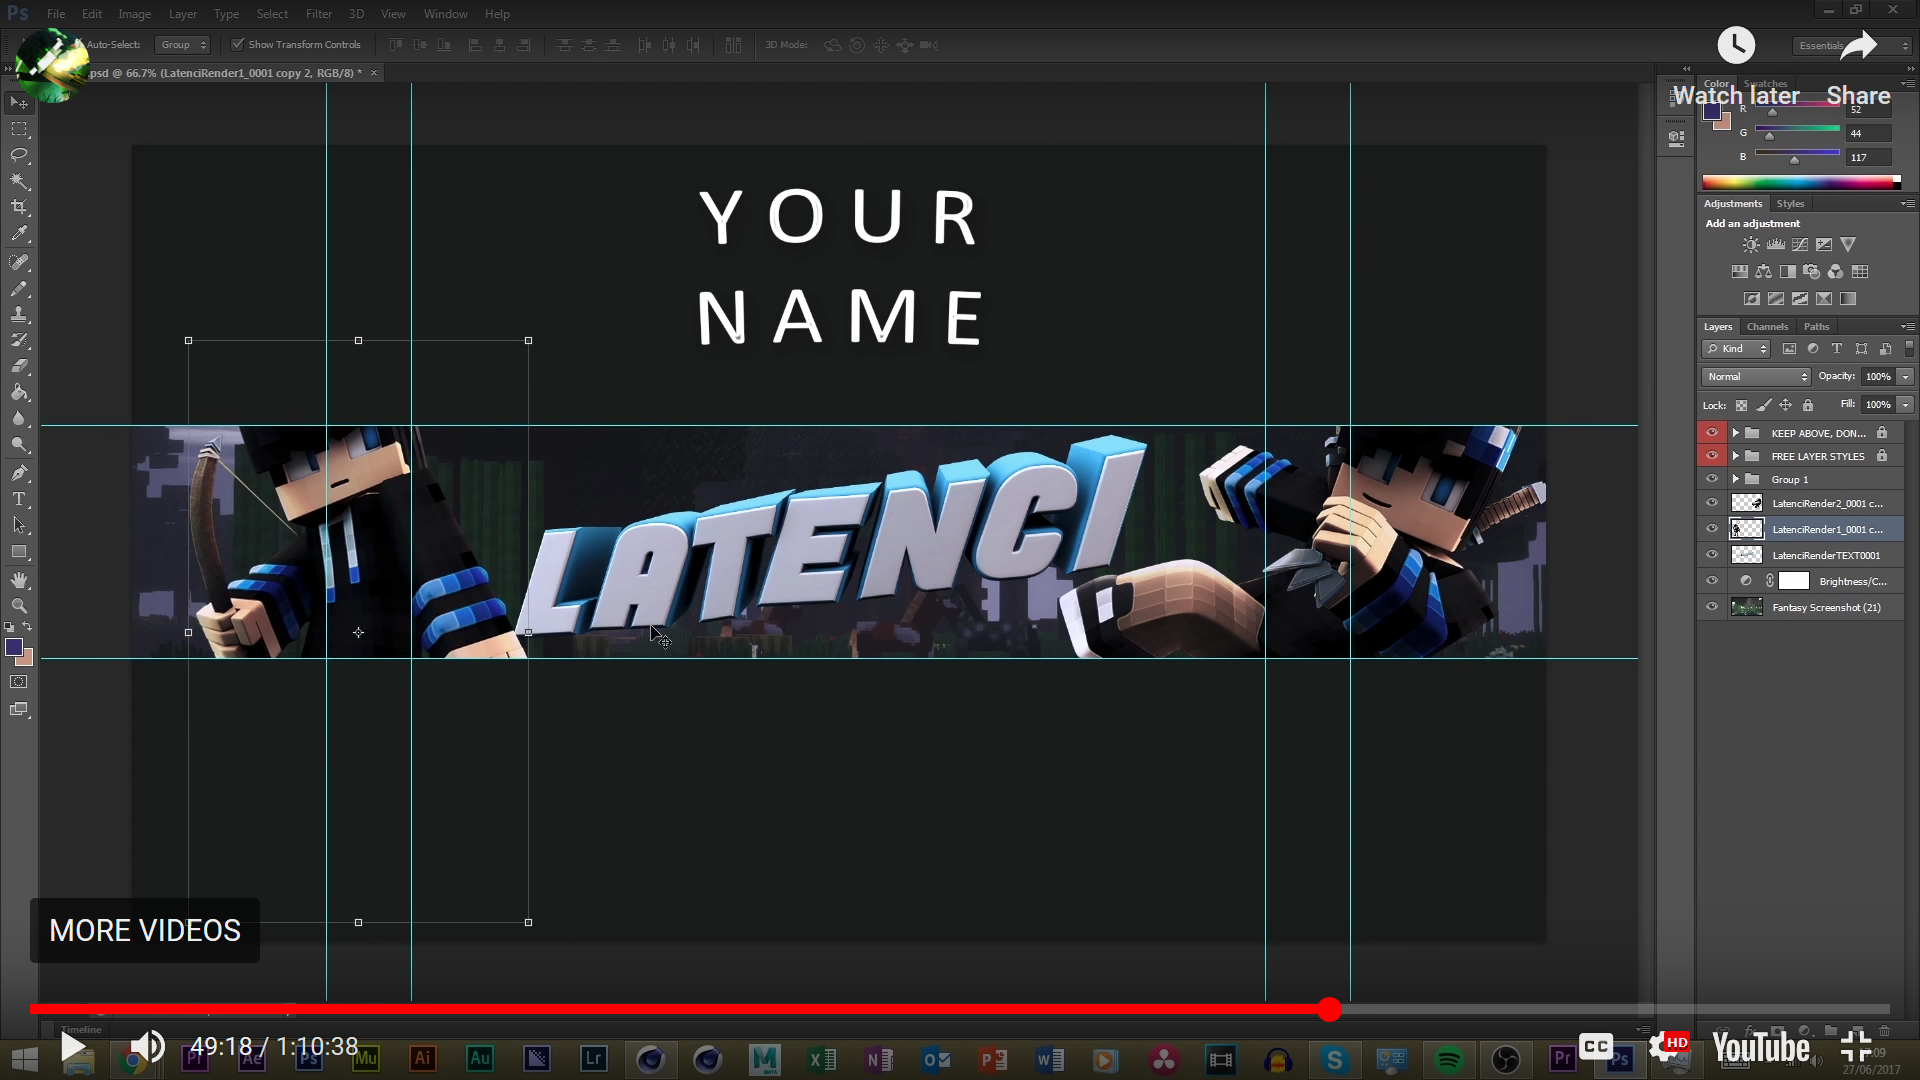
Task: Click the foreground color swatch in toolbar
Action: coord(14,648)
